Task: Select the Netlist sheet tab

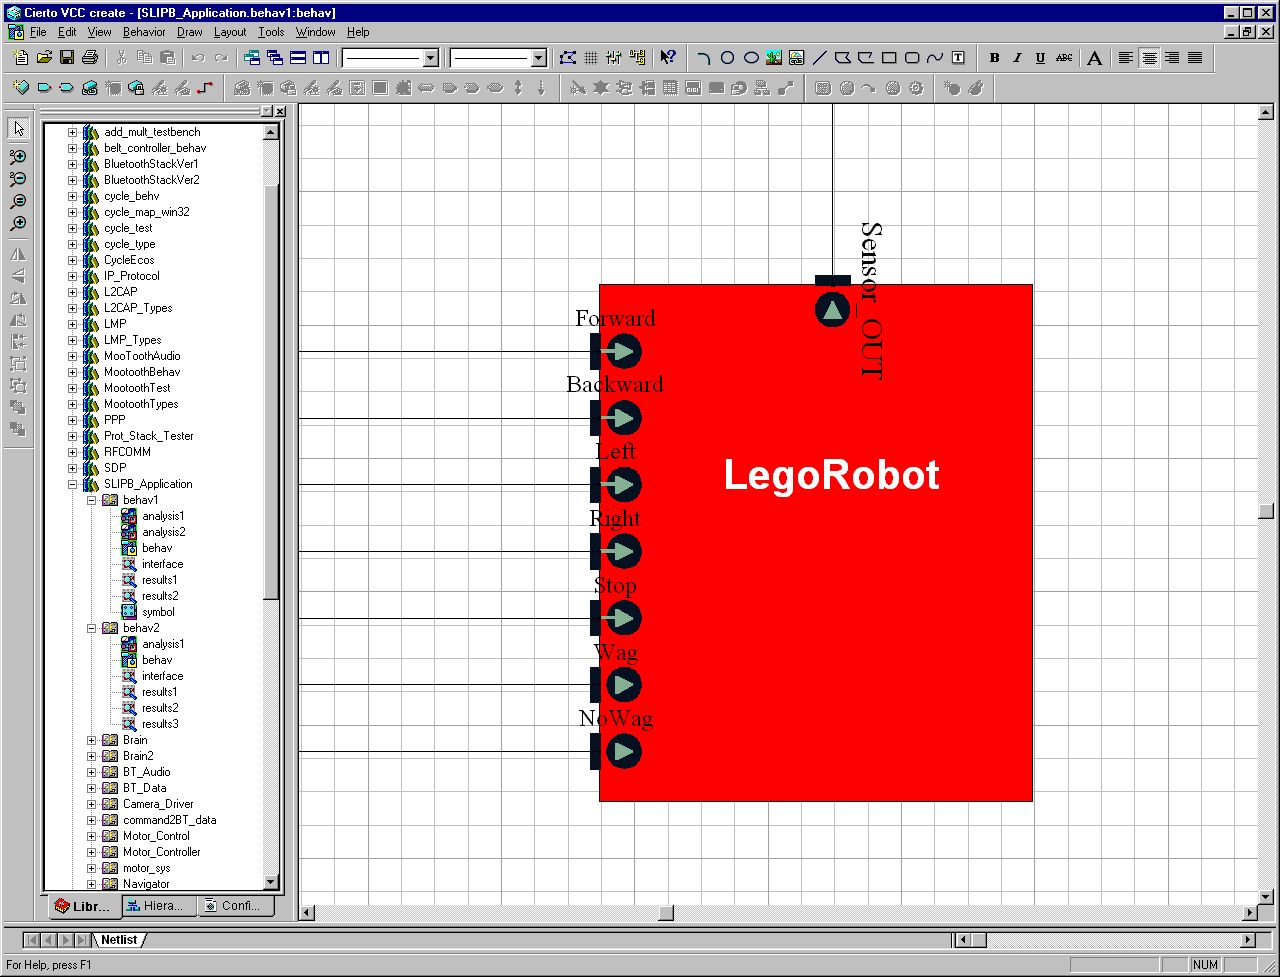Action: [x=119, y=940]
